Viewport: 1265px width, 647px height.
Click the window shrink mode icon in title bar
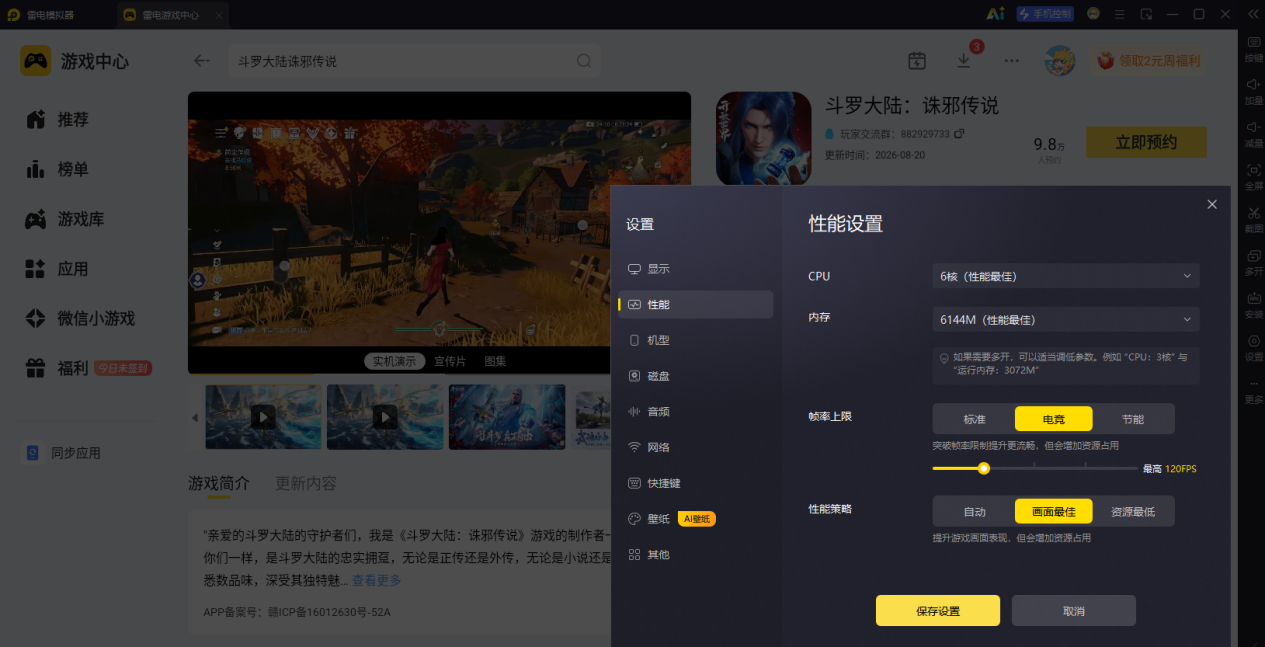click(1146, 14)
